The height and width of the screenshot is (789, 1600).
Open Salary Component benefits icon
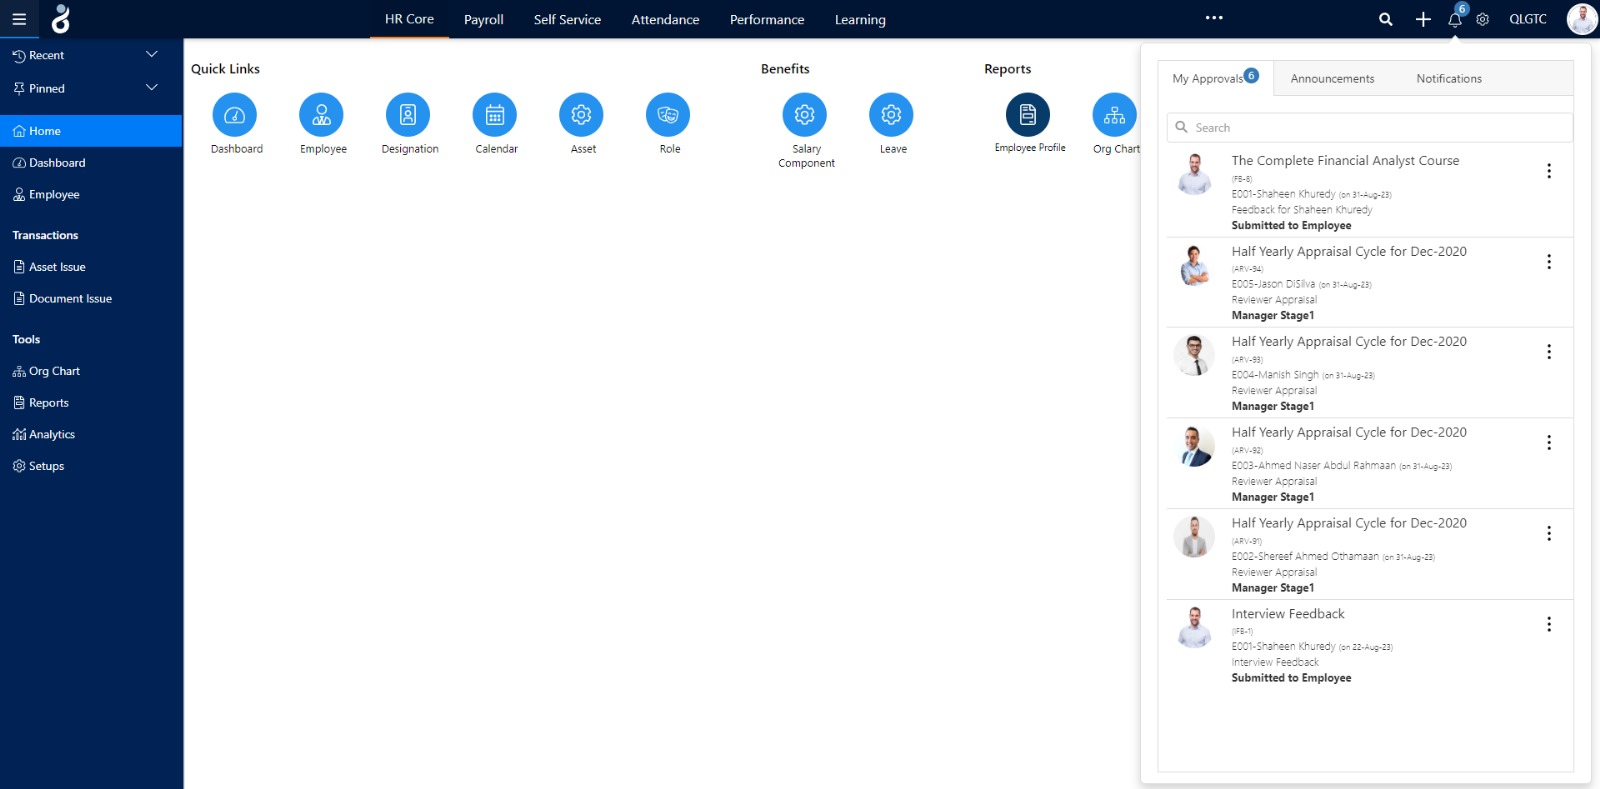point(805,115)
